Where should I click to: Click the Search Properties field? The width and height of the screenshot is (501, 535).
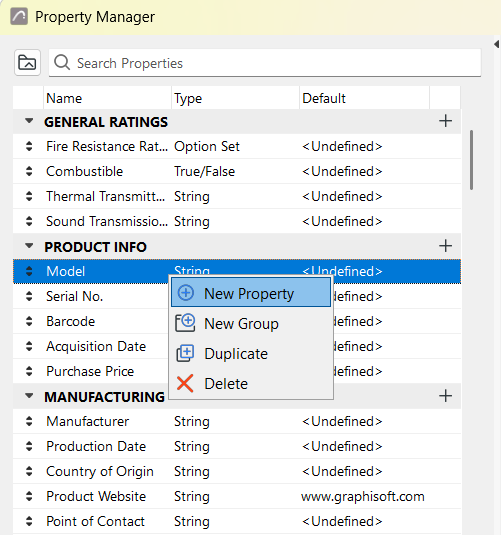click(265, 63)
